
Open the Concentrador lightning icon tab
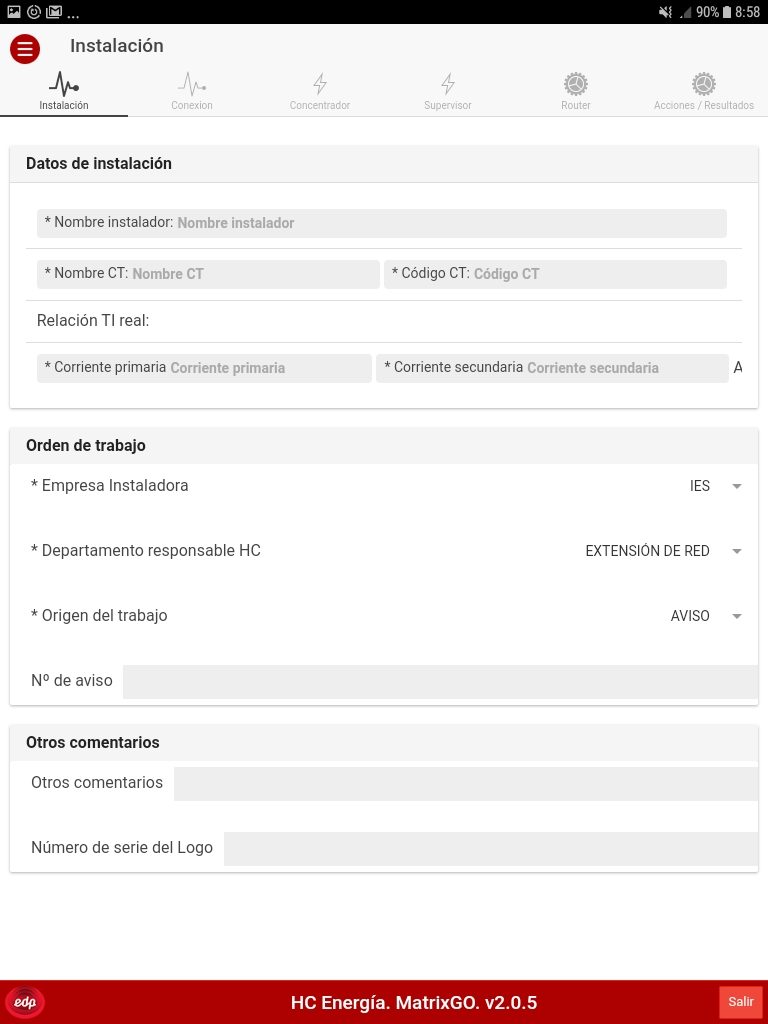click(319, 91)
